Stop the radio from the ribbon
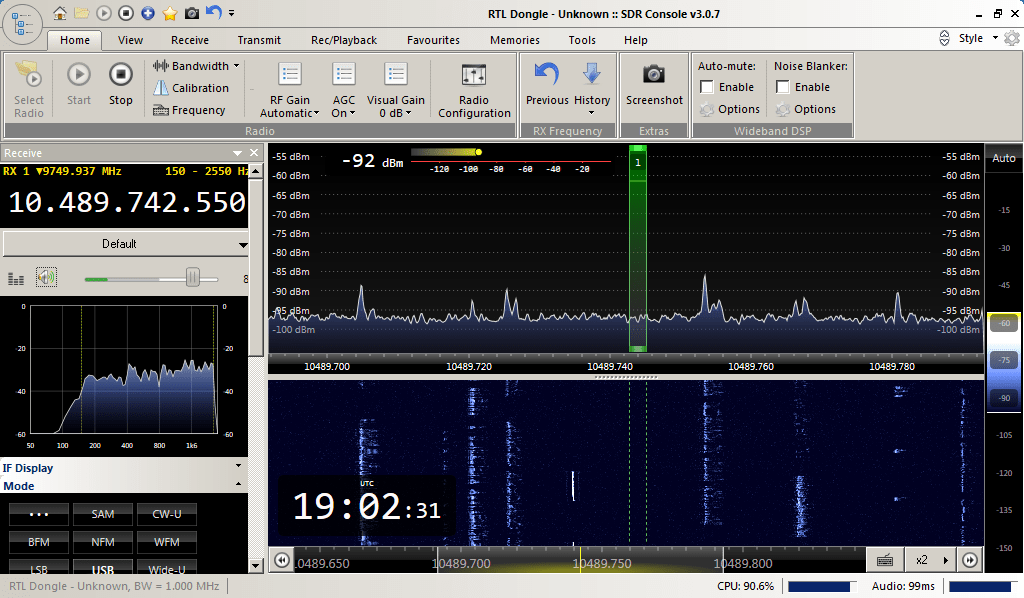The image size is (1024, 598). (x=121, y=84)
